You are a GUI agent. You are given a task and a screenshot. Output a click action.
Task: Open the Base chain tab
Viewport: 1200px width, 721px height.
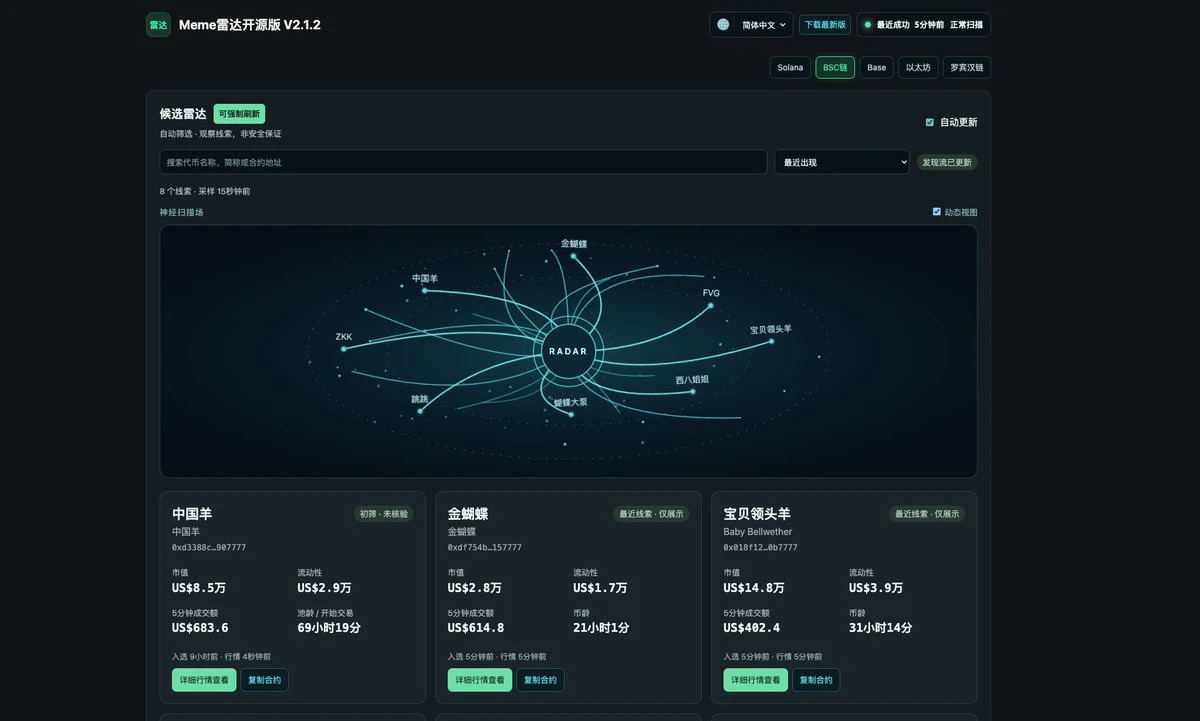click(877, 68)
